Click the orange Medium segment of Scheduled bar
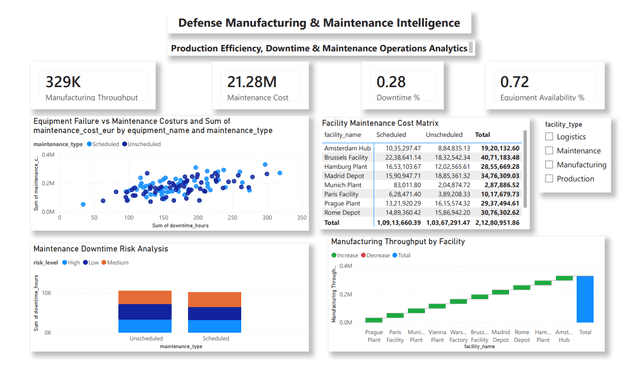 pos(214,299)
